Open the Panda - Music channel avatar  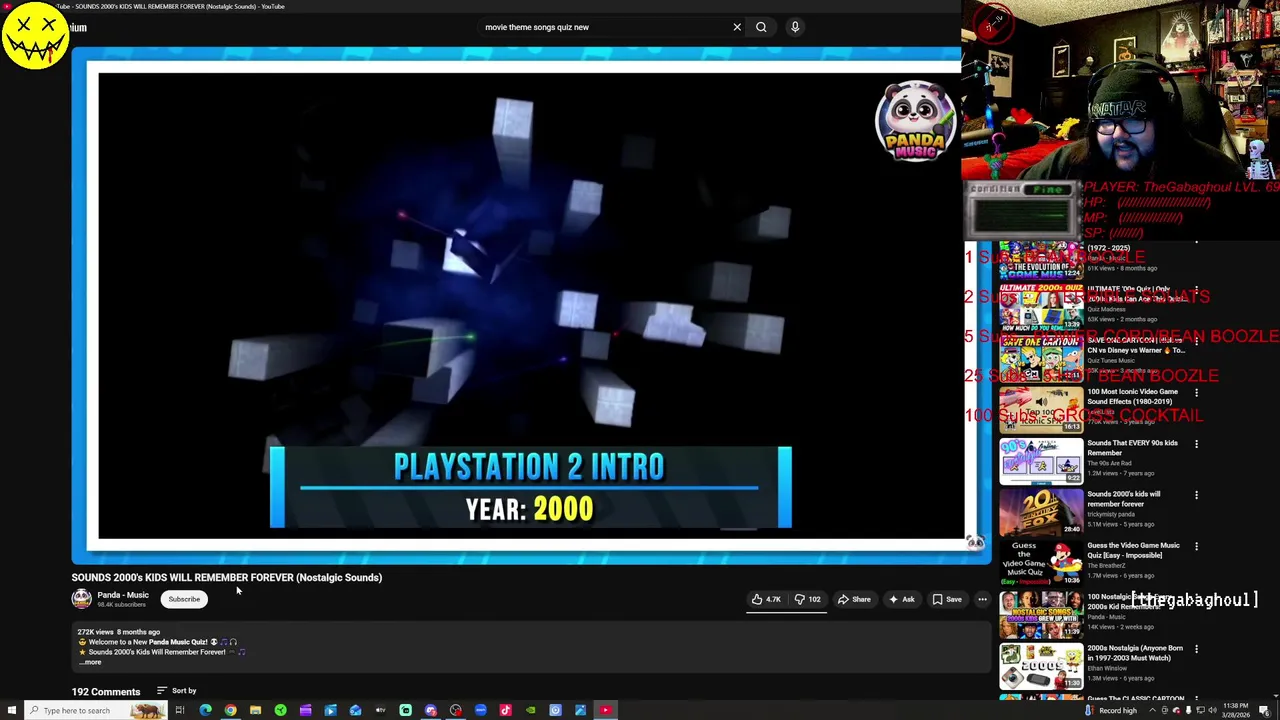[x=81, y=599]
